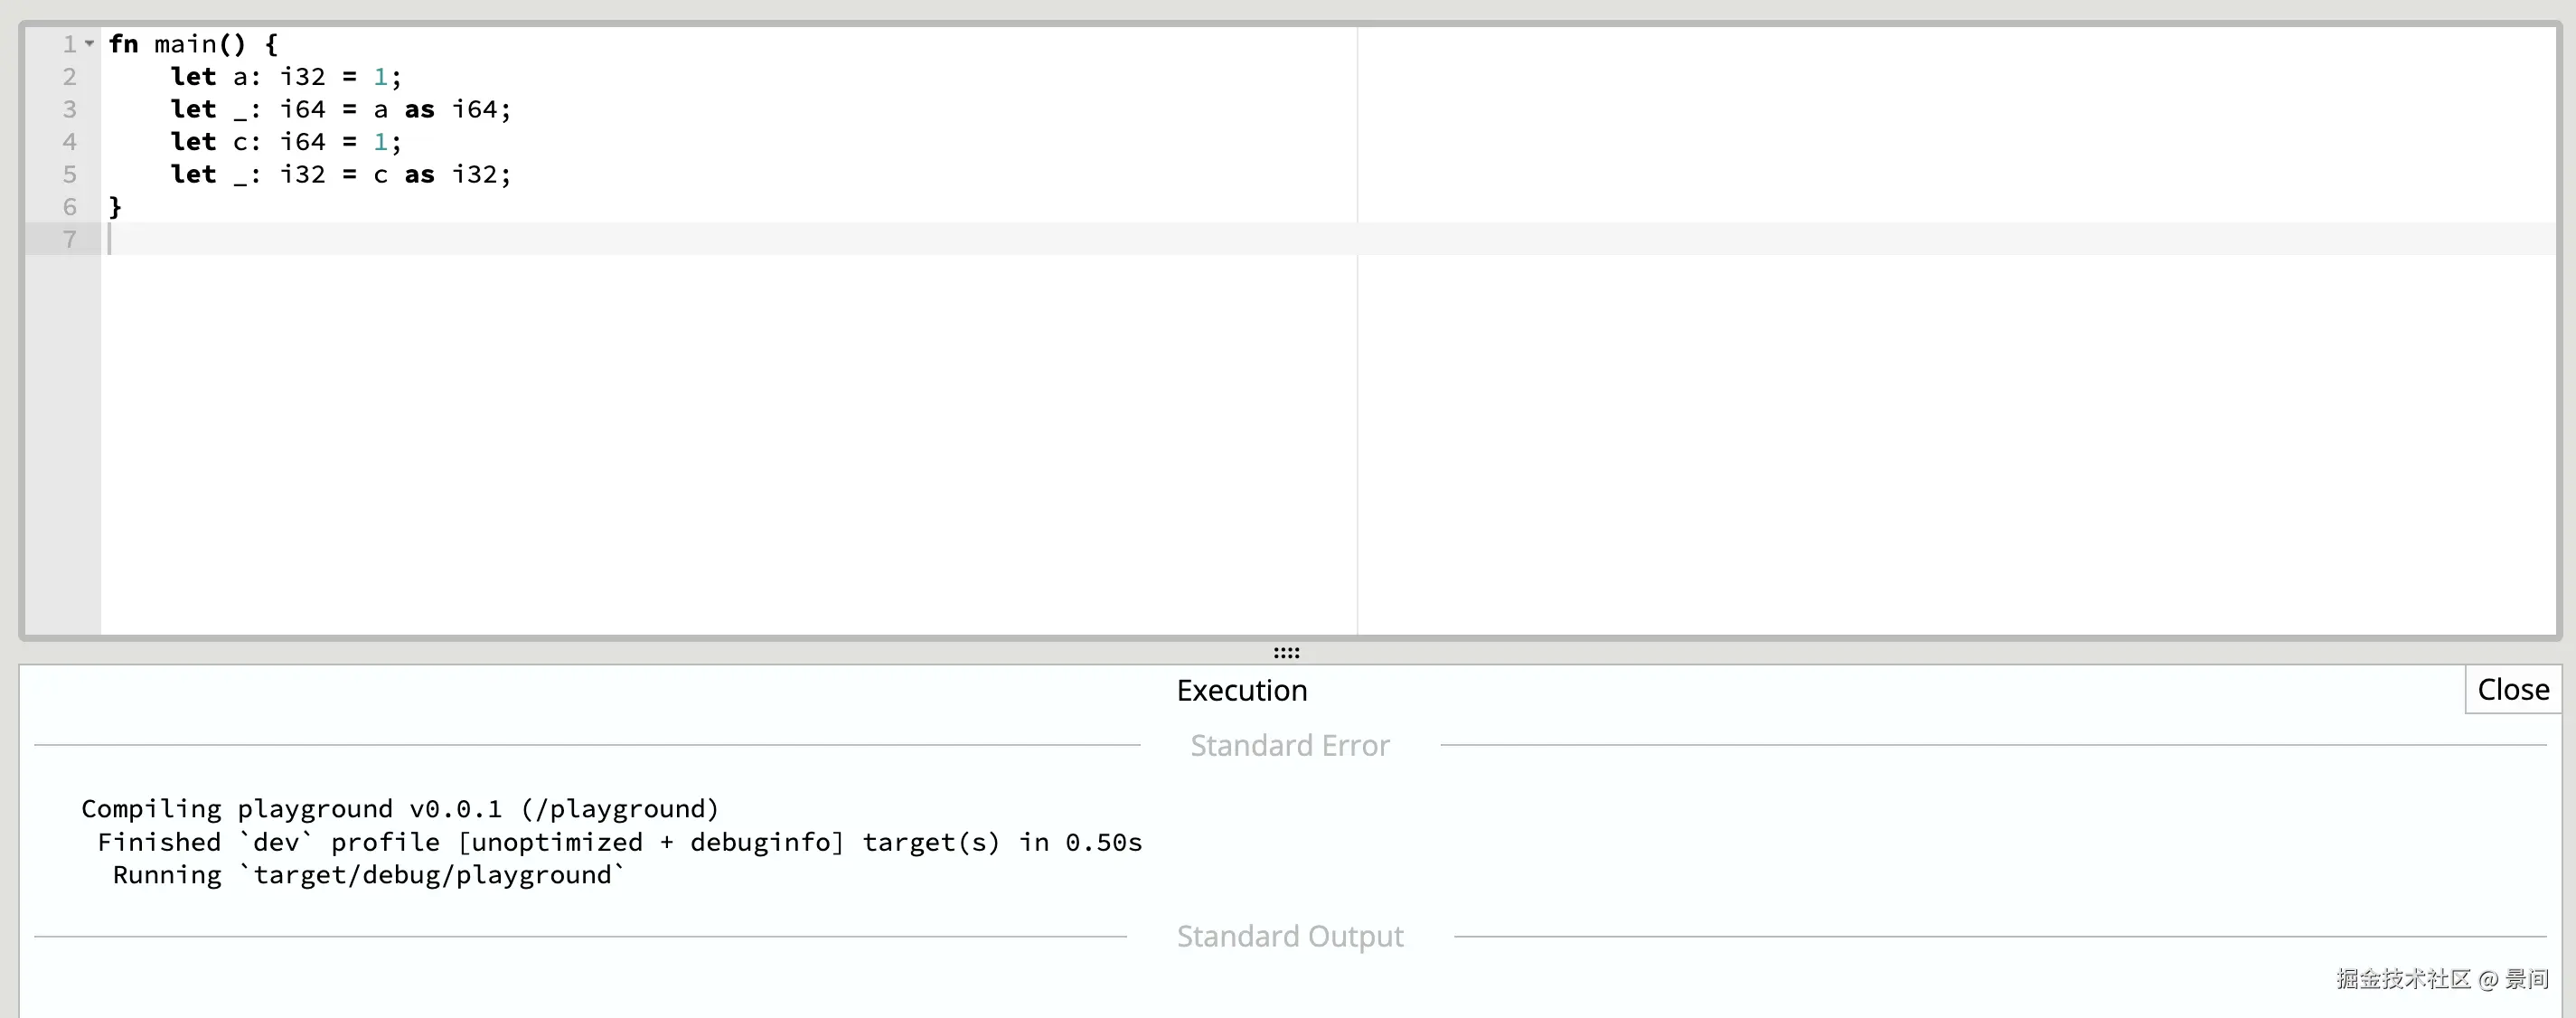Viewport: 2576px width, 1018px height.
Task: Click line number 3 in the gutter
Action: point(70,109)
